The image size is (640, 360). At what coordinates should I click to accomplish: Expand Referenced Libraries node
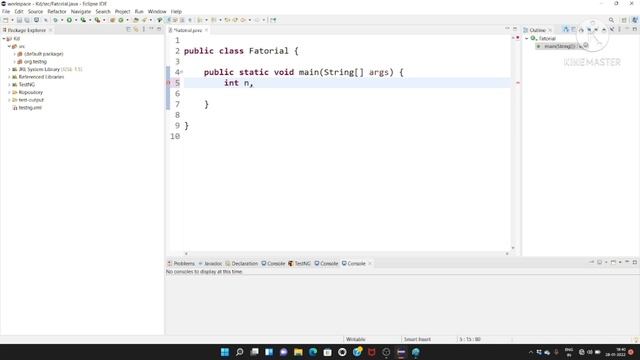[9, 77]
